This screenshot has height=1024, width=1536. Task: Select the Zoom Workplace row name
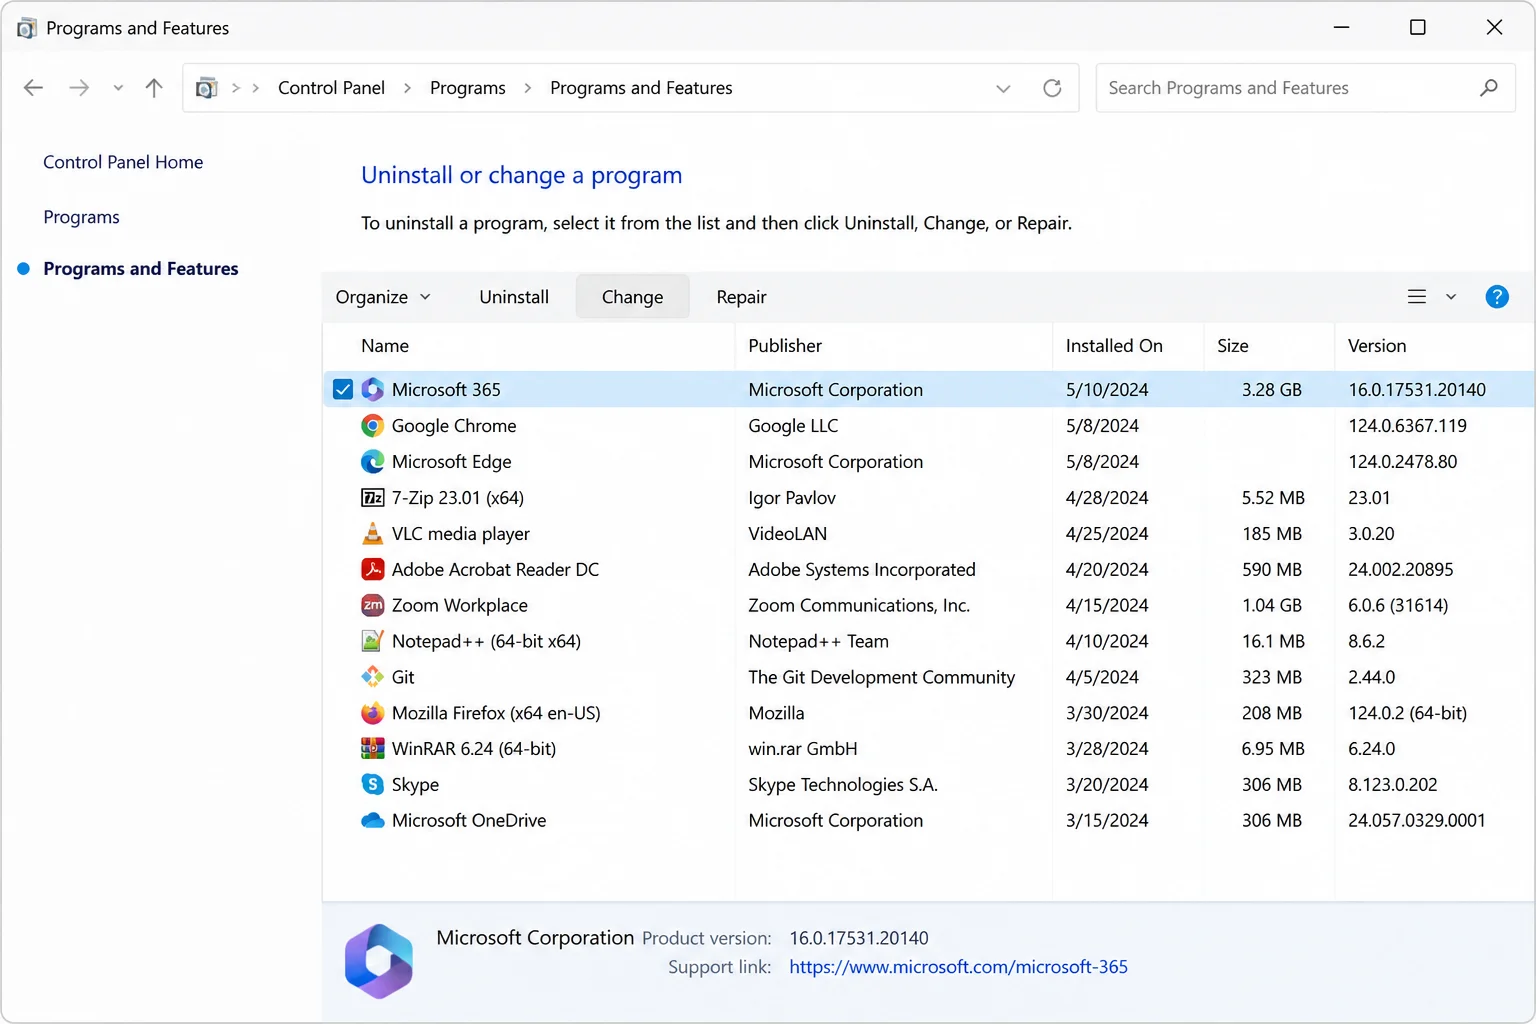[460, 605]
